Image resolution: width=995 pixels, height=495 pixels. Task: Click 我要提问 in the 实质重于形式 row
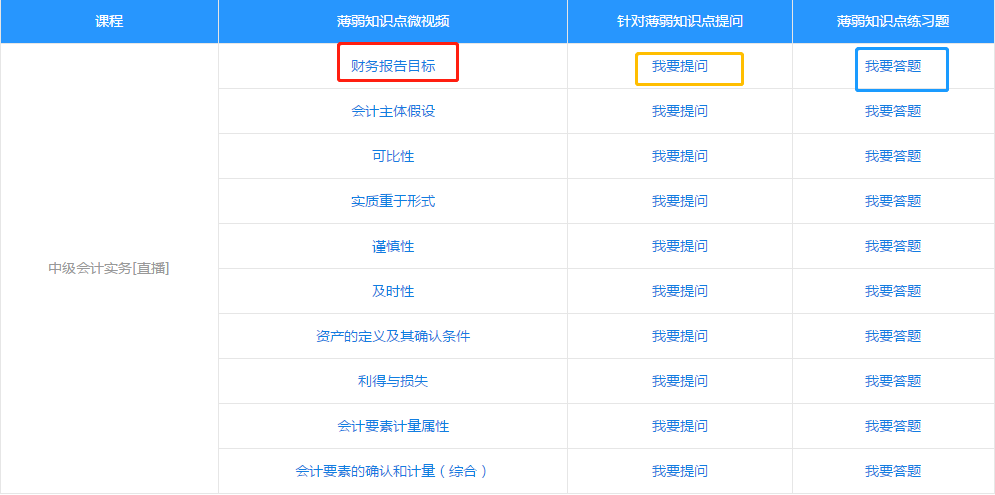[680, 201]
